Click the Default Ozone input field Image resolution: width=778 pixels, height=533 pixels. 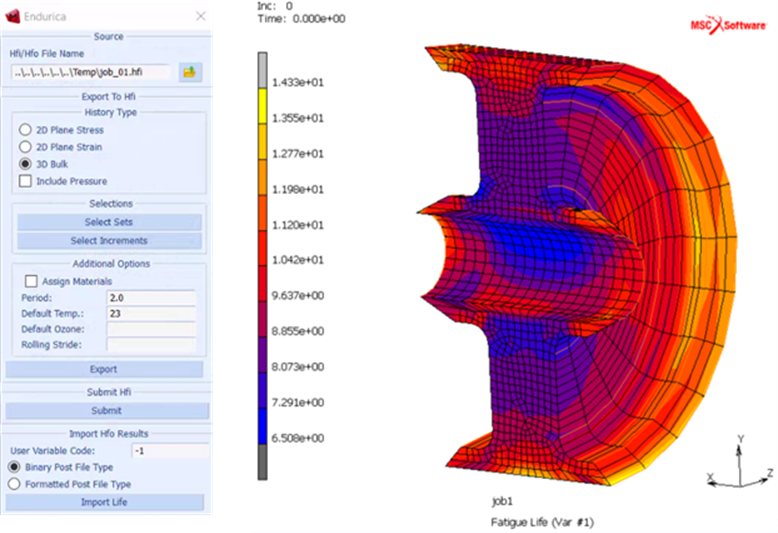(x=151, y=329)
